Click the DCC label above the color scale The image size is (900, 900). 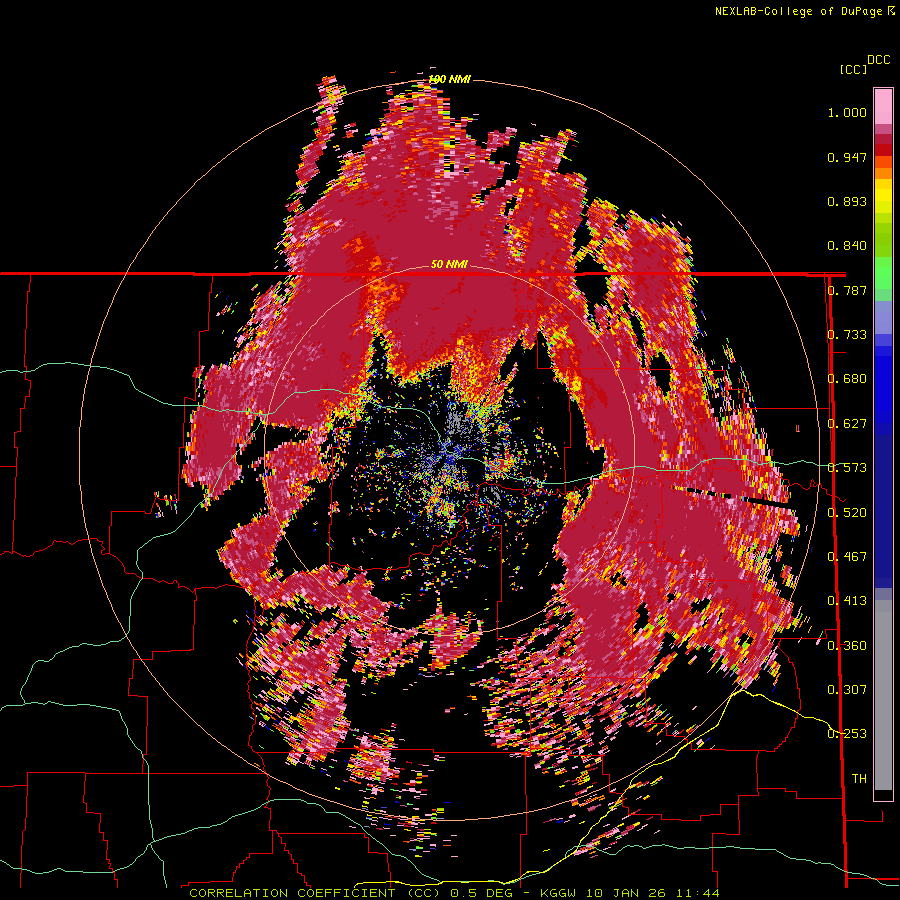[878, 60]
